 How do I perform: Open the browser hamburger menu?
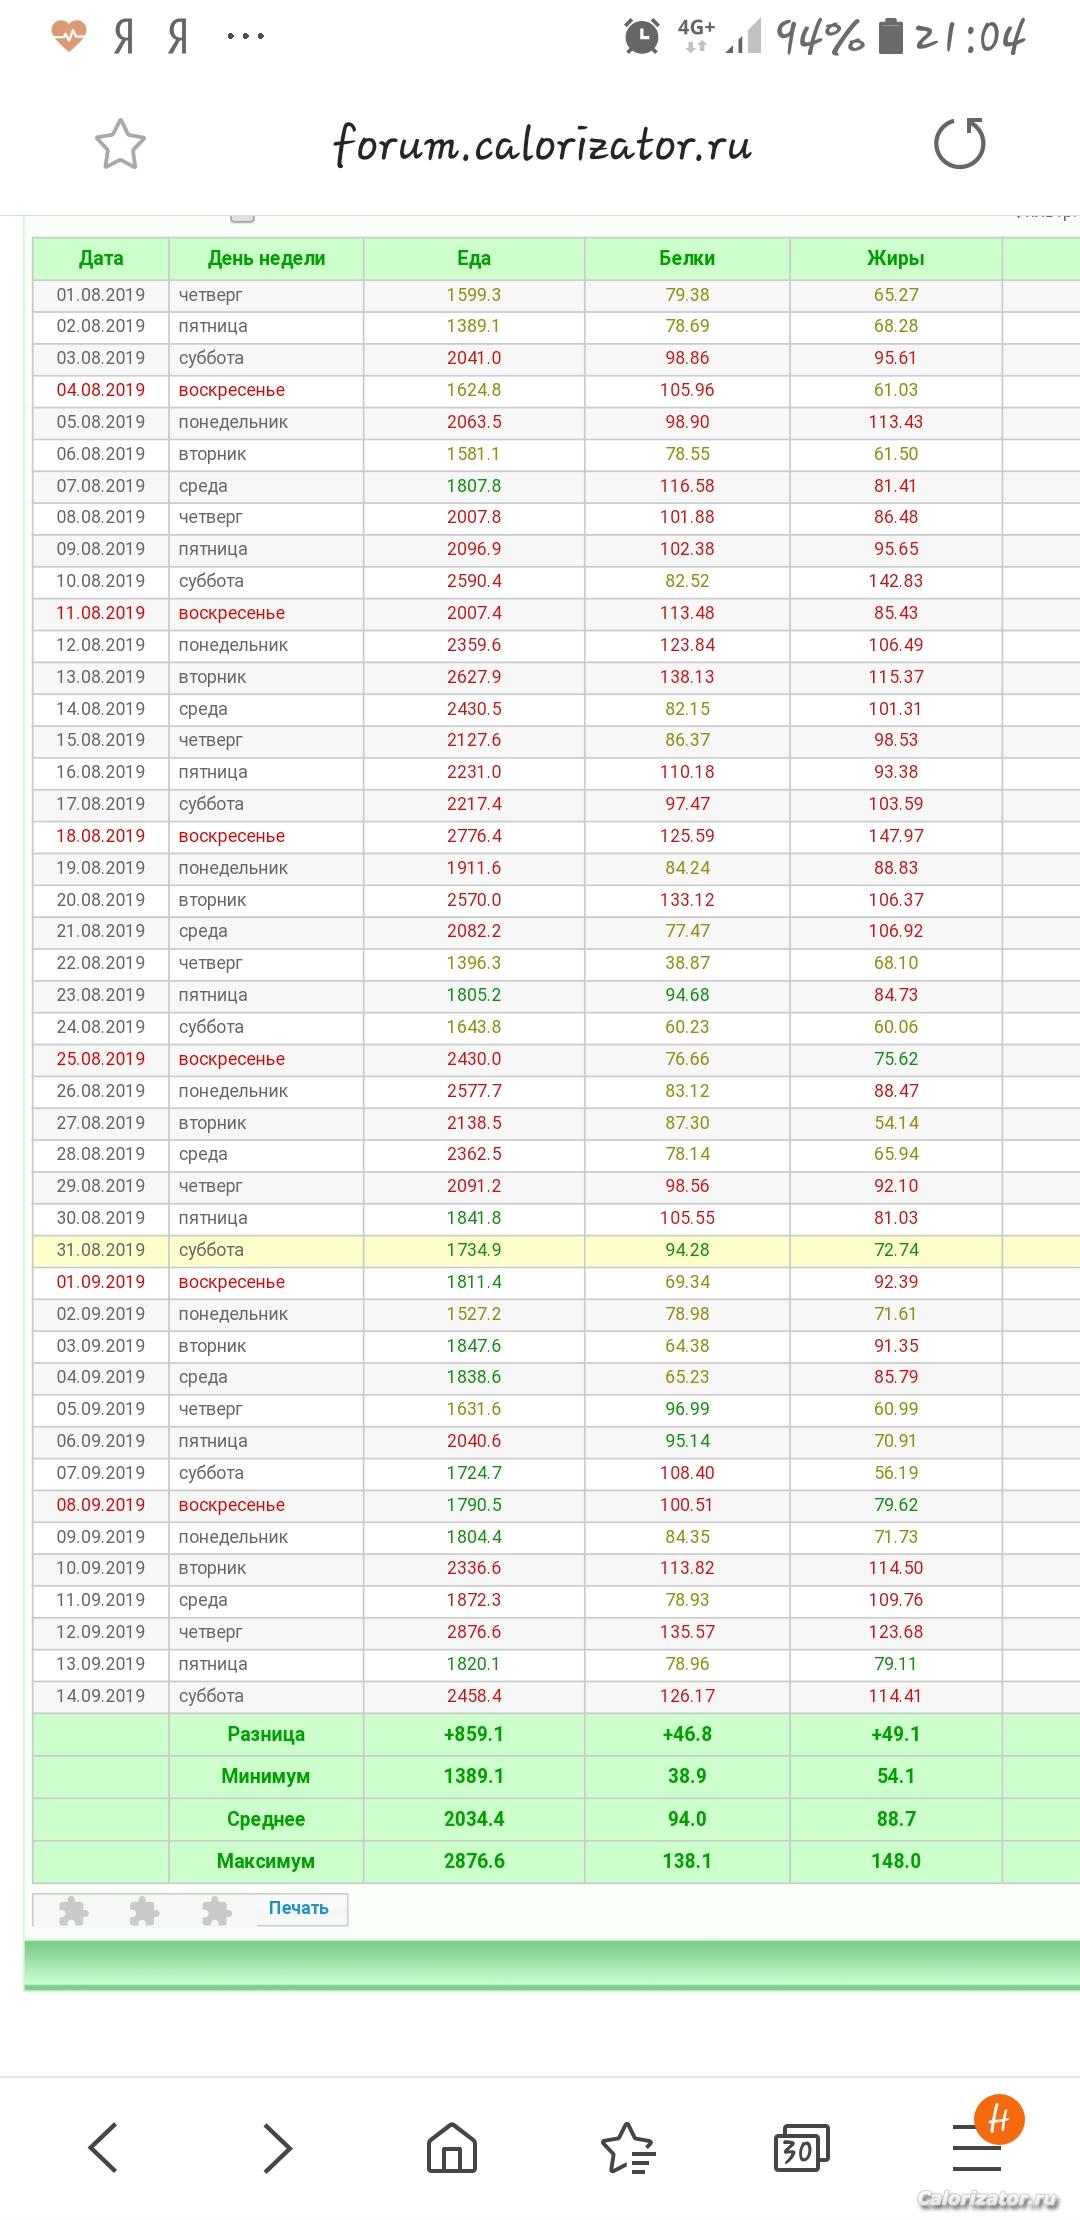click(x=977, y=2147)
